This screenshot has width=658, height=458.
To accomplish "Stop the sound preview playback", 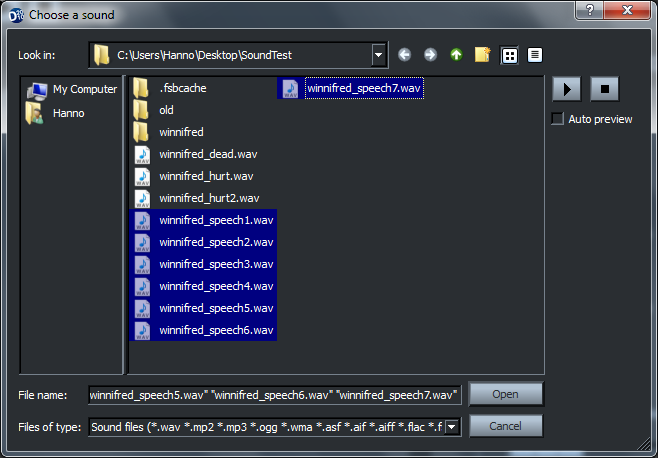I will (604, 88).
